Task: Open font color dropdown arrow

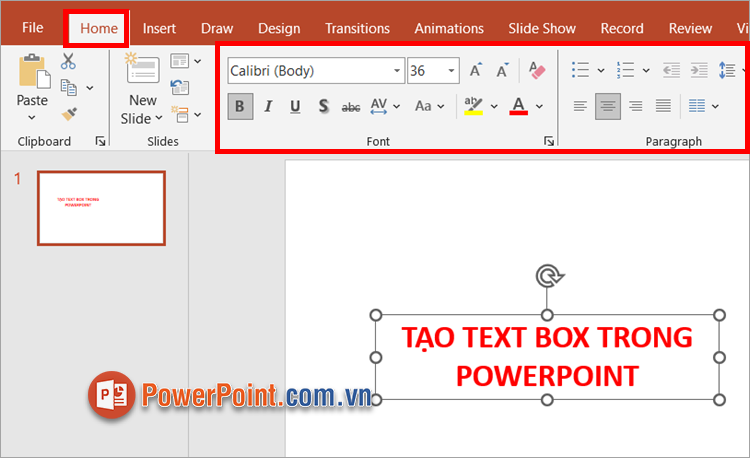Action: [540, 106]
